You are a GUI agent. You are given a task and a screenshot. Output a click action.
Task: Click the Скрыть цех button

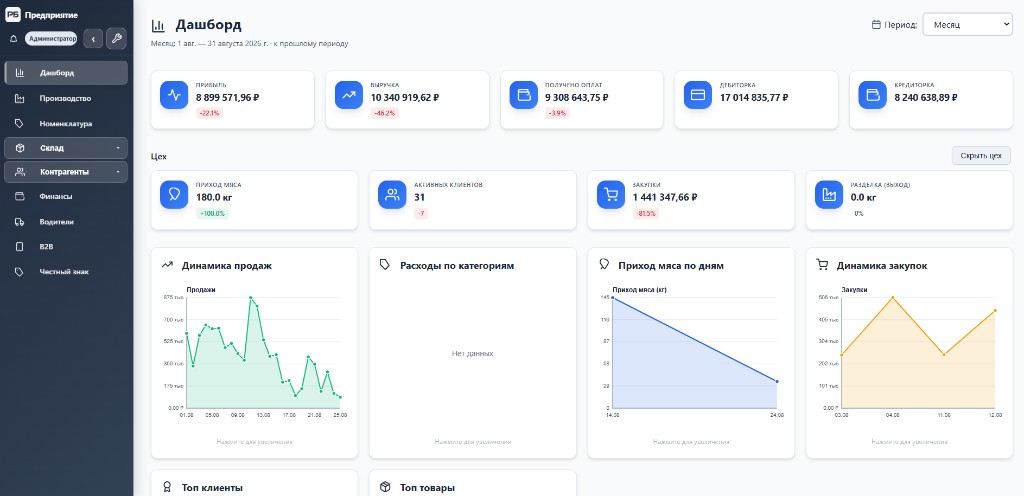pos(981,156)
